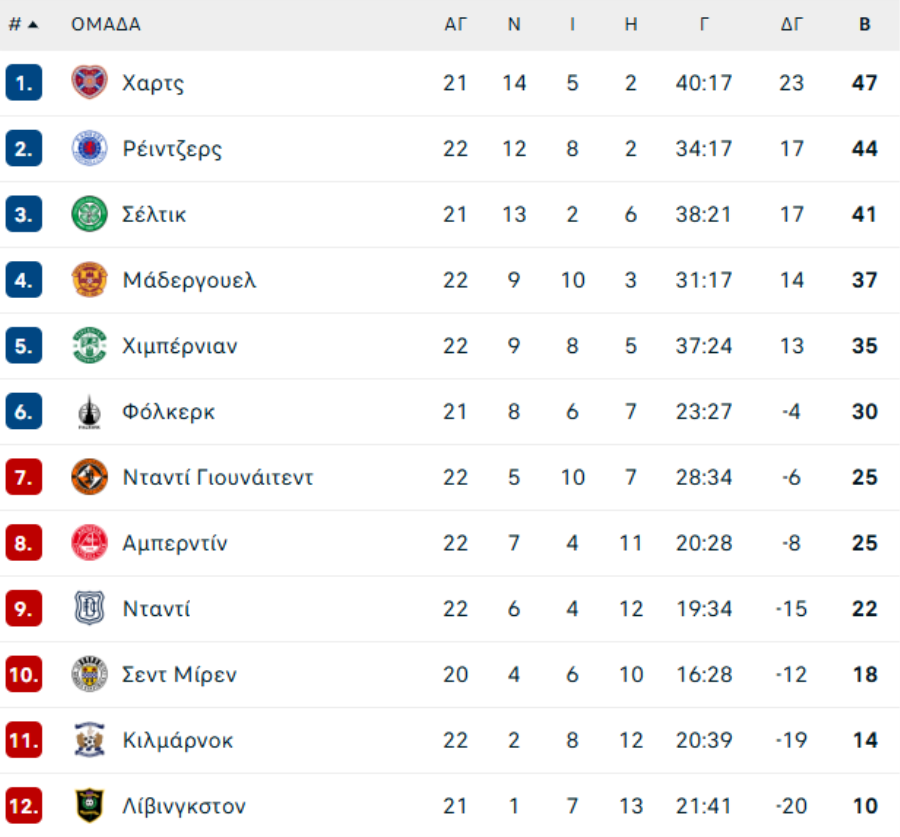Click the Motherwell (Μάδεργουελ) club crest
Image resolution: width=900 pixels, height=837 pixels.
pyautogui.click(x=89, y=280)
